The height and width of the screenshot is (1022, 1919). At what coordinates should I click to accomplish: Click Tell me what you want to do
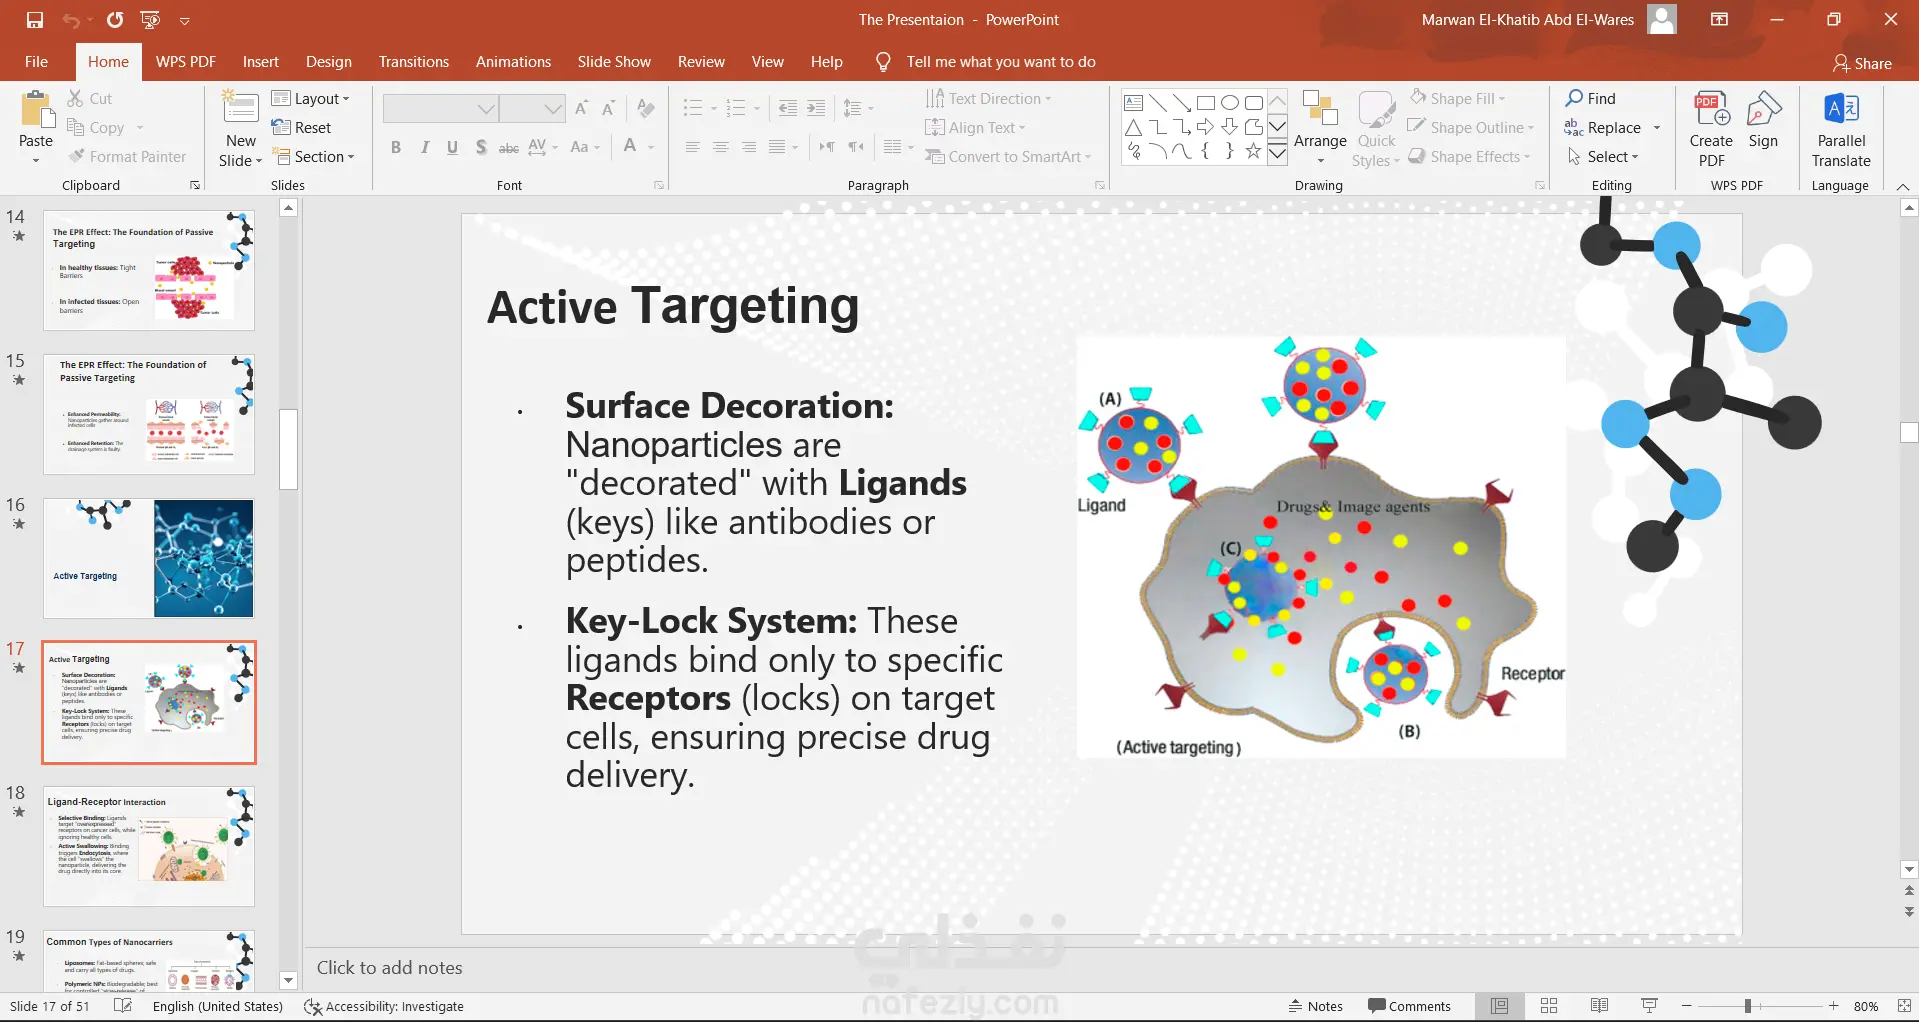[1000, 62]
